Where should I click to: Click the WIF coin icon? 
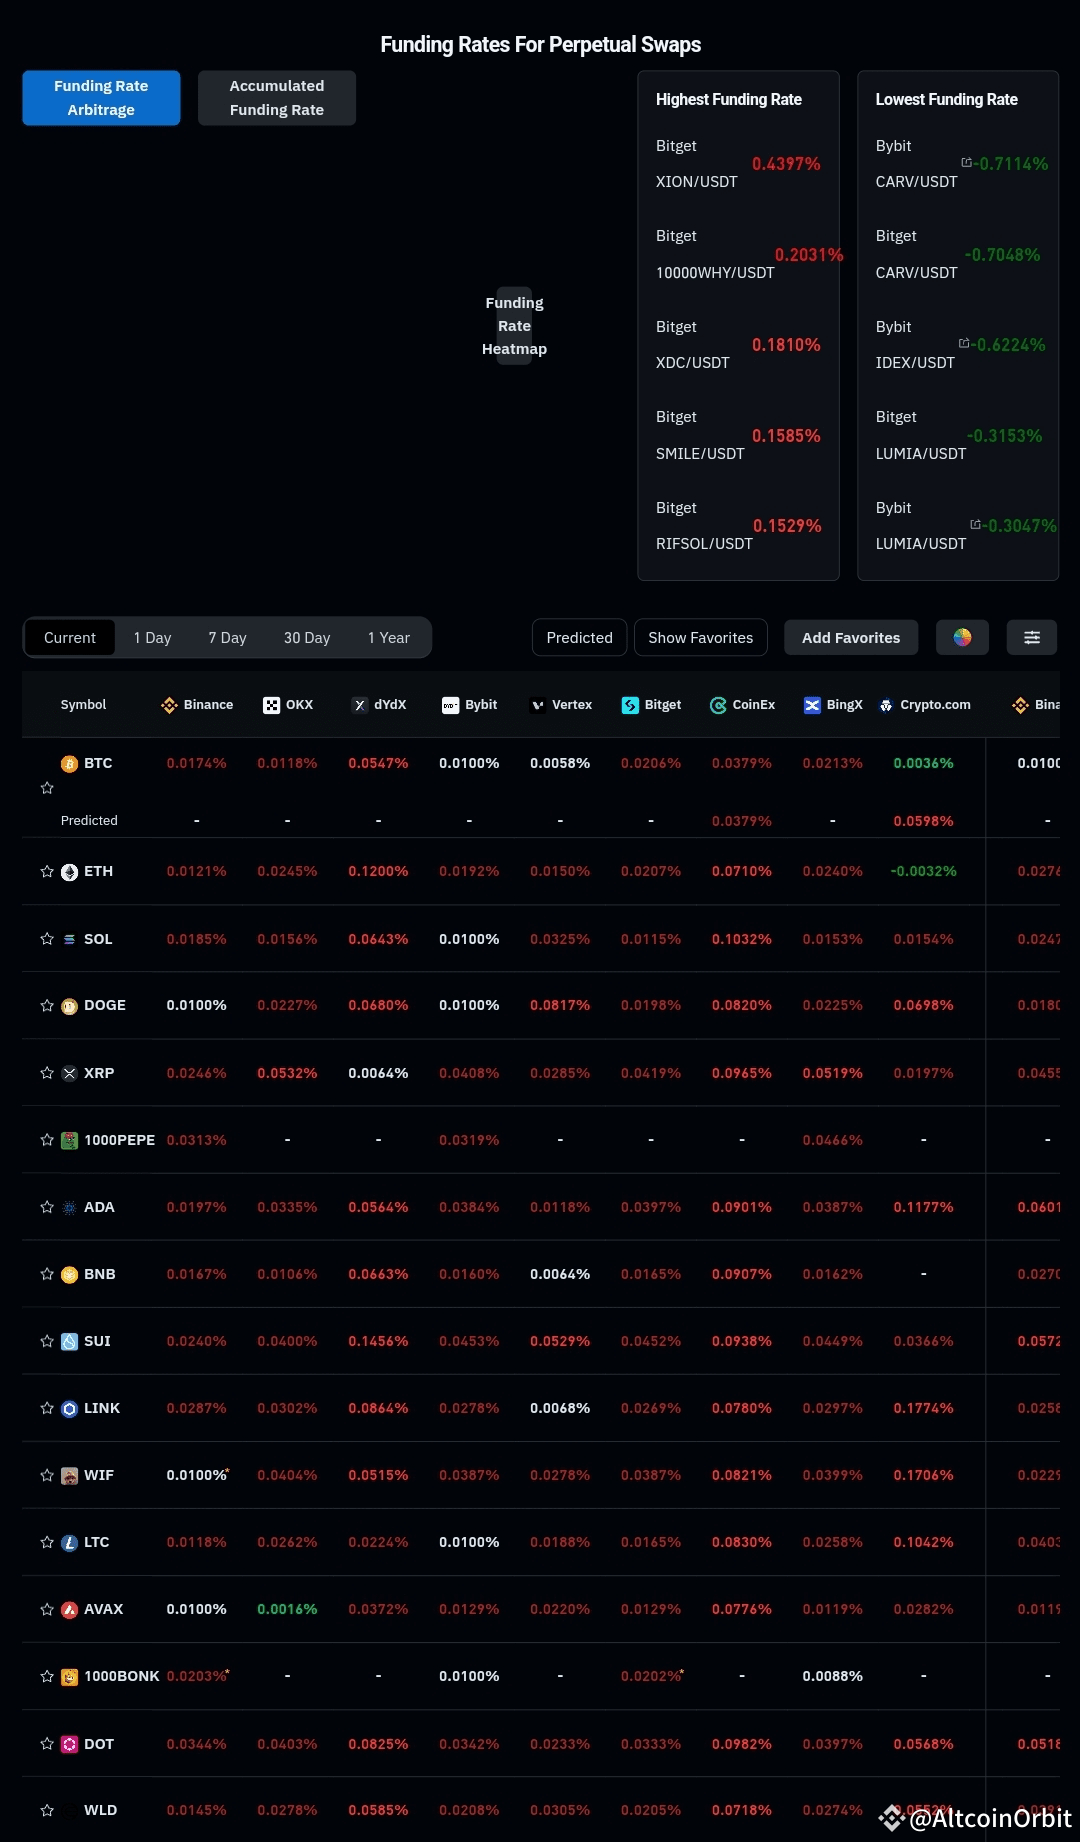(x=69, y=1475)
